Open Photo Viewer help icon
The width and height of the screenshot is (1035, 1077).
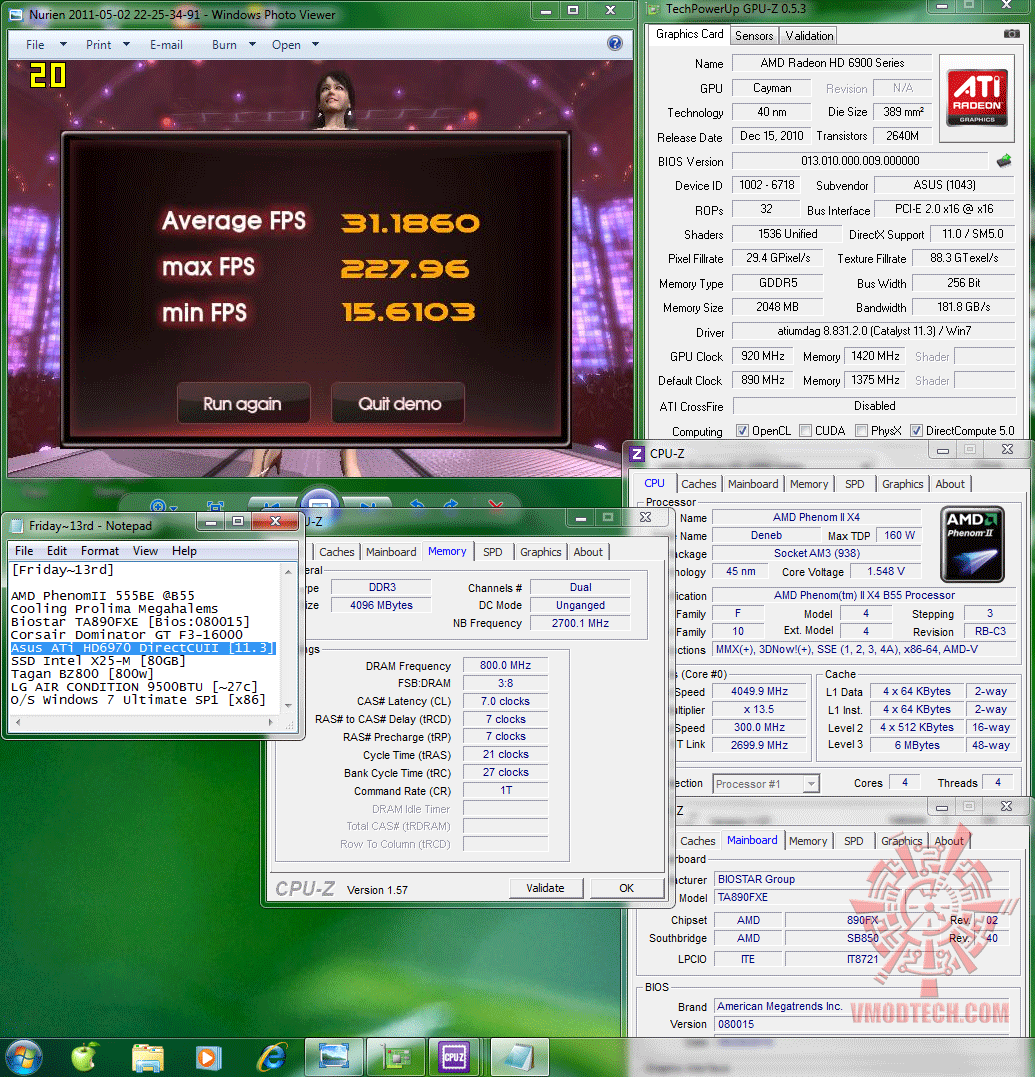coord(615,43)
